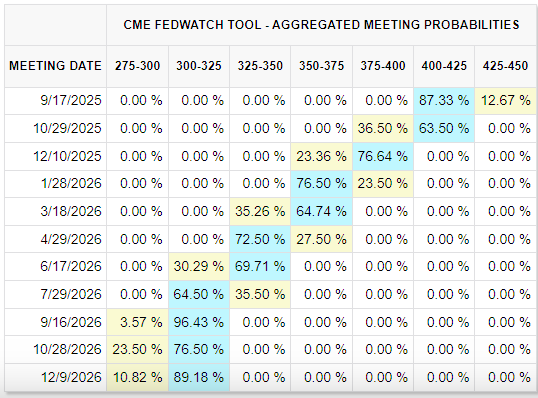Select the 275-300 column header
This screenshot has width=538, height=398.
137,66
